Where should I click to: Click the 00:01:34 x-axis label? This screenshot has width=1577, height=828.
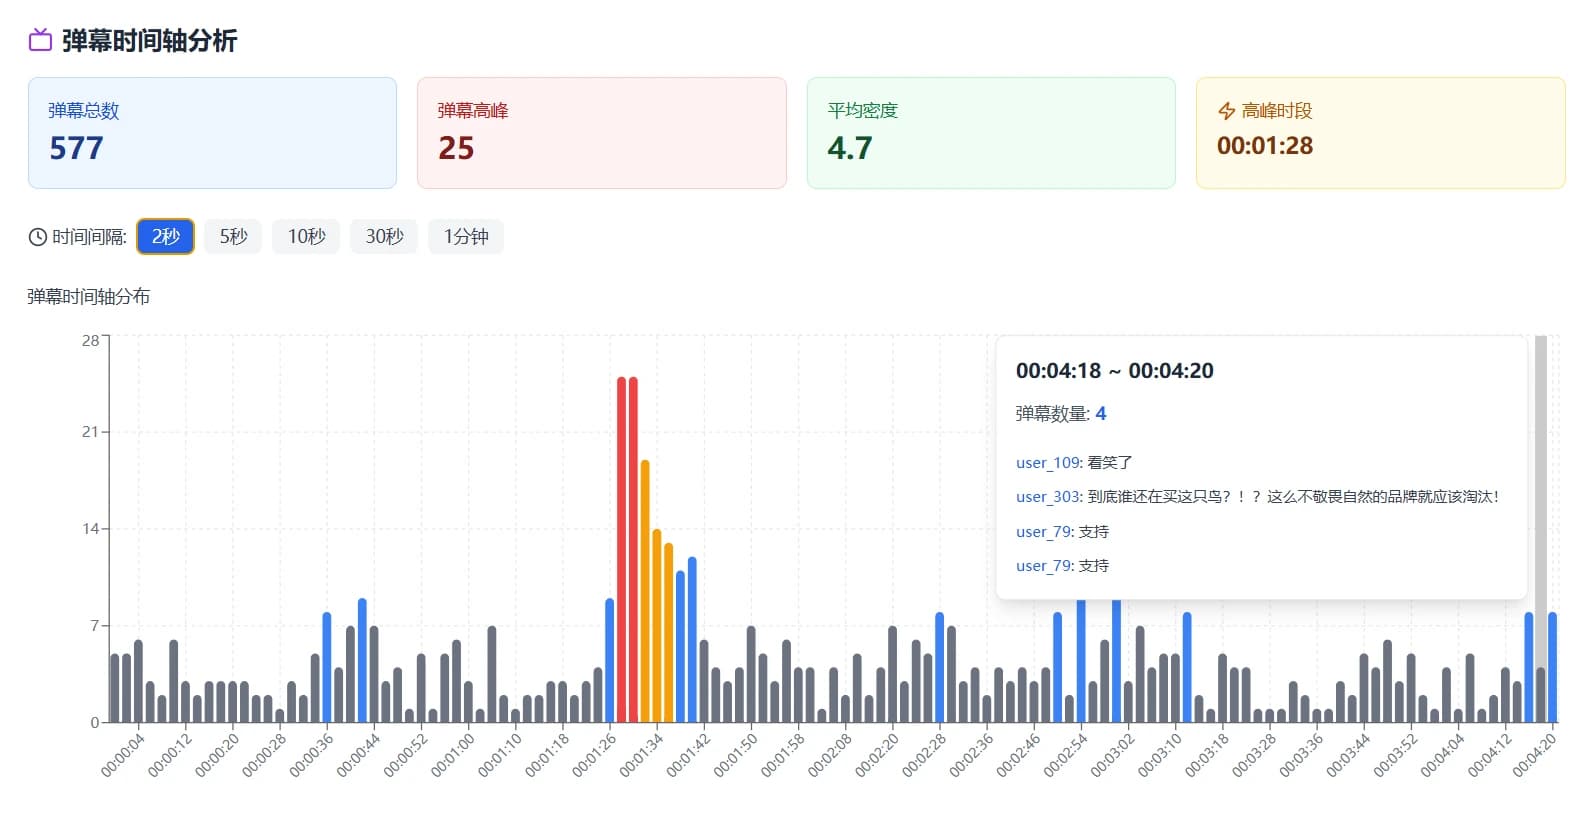pos(641,756)
